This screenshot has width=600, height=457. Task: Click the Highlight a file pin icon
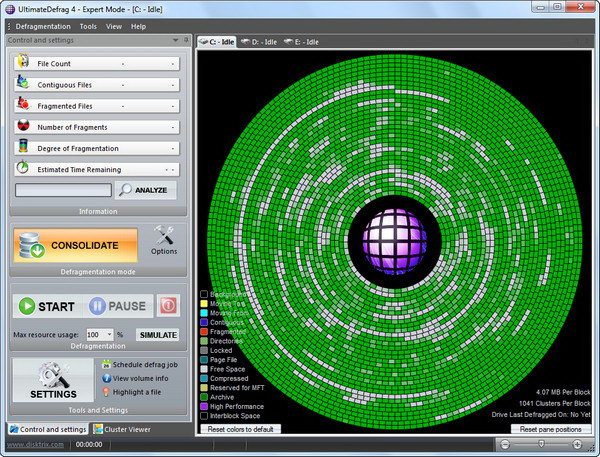105,391
